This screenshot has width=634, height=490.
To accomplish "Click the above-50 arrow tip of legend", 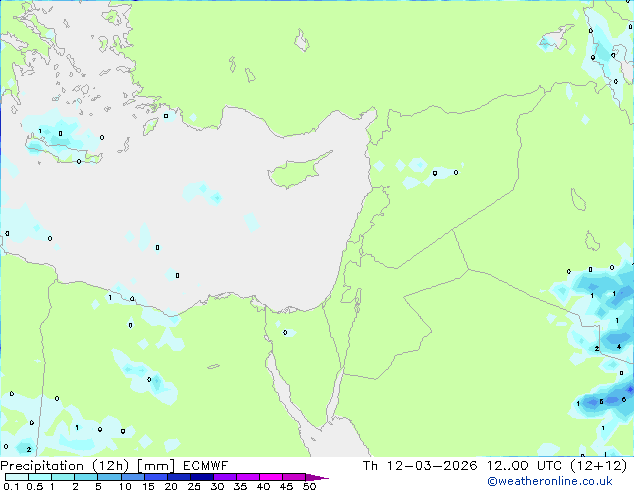I will tap(317, 477).
